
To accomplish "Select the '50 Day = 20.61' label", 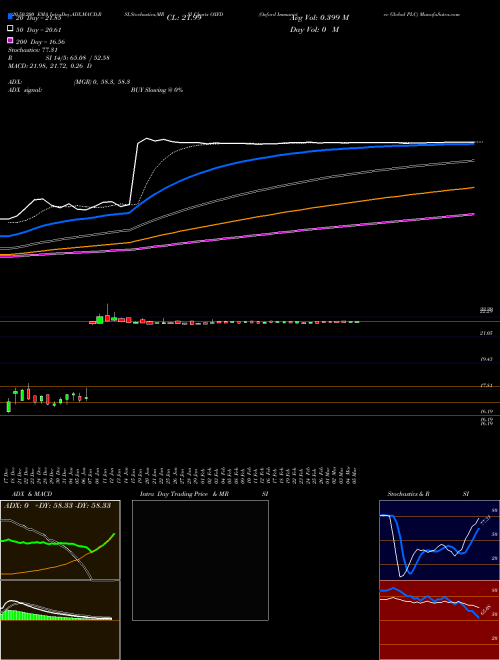I will 38,30.
